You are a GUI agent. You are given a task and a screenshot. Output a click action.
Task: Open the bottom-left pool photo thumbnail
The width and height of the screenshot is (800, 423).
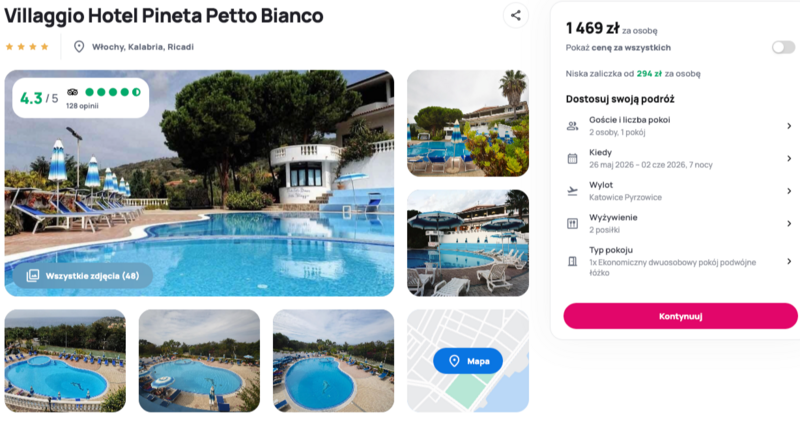click(65, 361)
